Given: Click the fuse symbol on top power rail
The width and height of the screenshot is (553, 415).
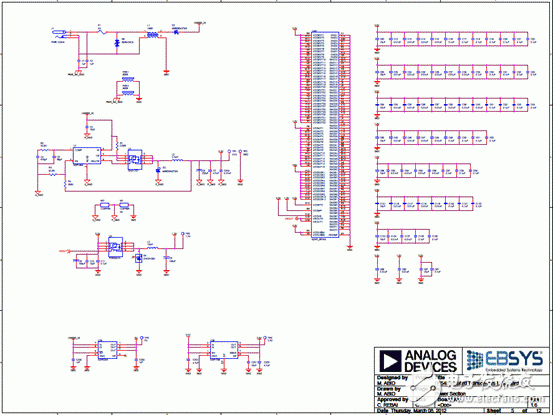Looking at the screenshot, I should pos(102,32).
